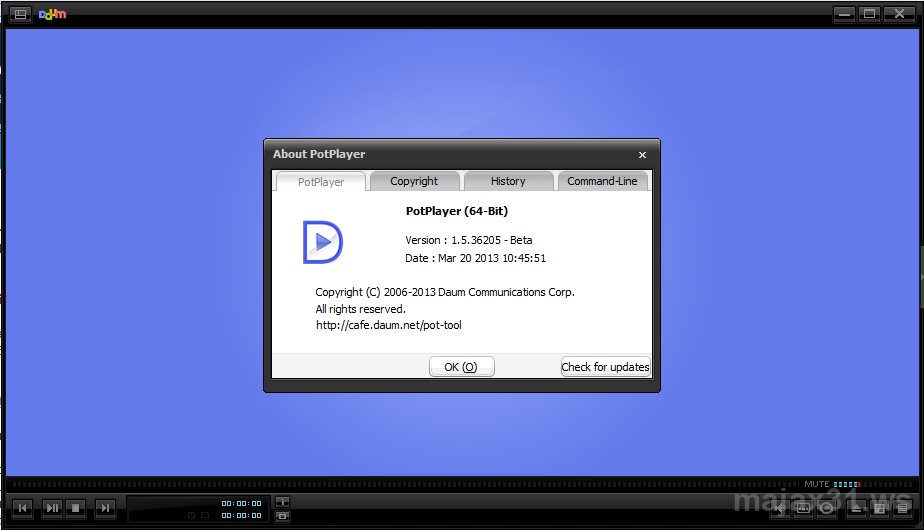Image resolution: width=924 pixels, height=530 pixels.
Task: Click the PotPlayer D logo in the dialog
Action: [x=322, y=242]
